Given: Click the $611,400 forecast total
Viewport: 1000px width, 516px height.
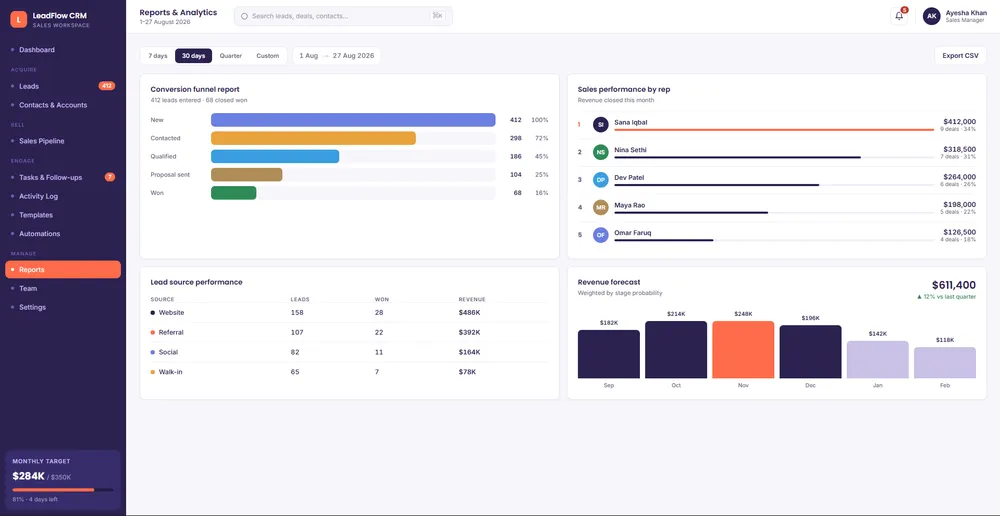Looking at the screenshot, I should 953,285.
